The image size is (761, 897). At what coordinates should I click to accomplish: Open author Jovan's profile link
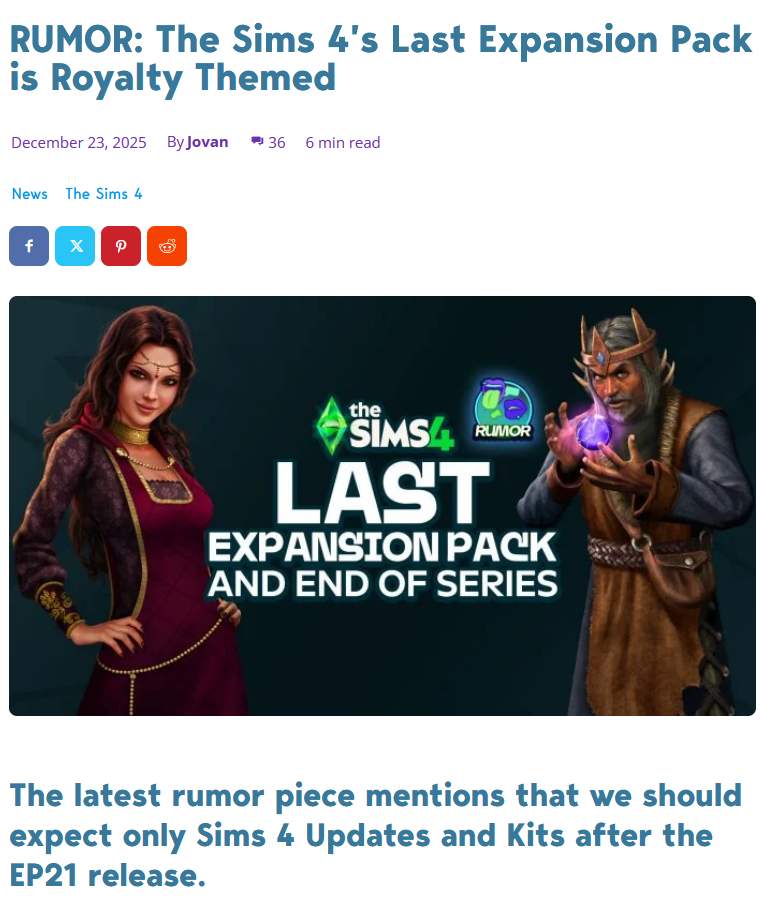[207, 142]
